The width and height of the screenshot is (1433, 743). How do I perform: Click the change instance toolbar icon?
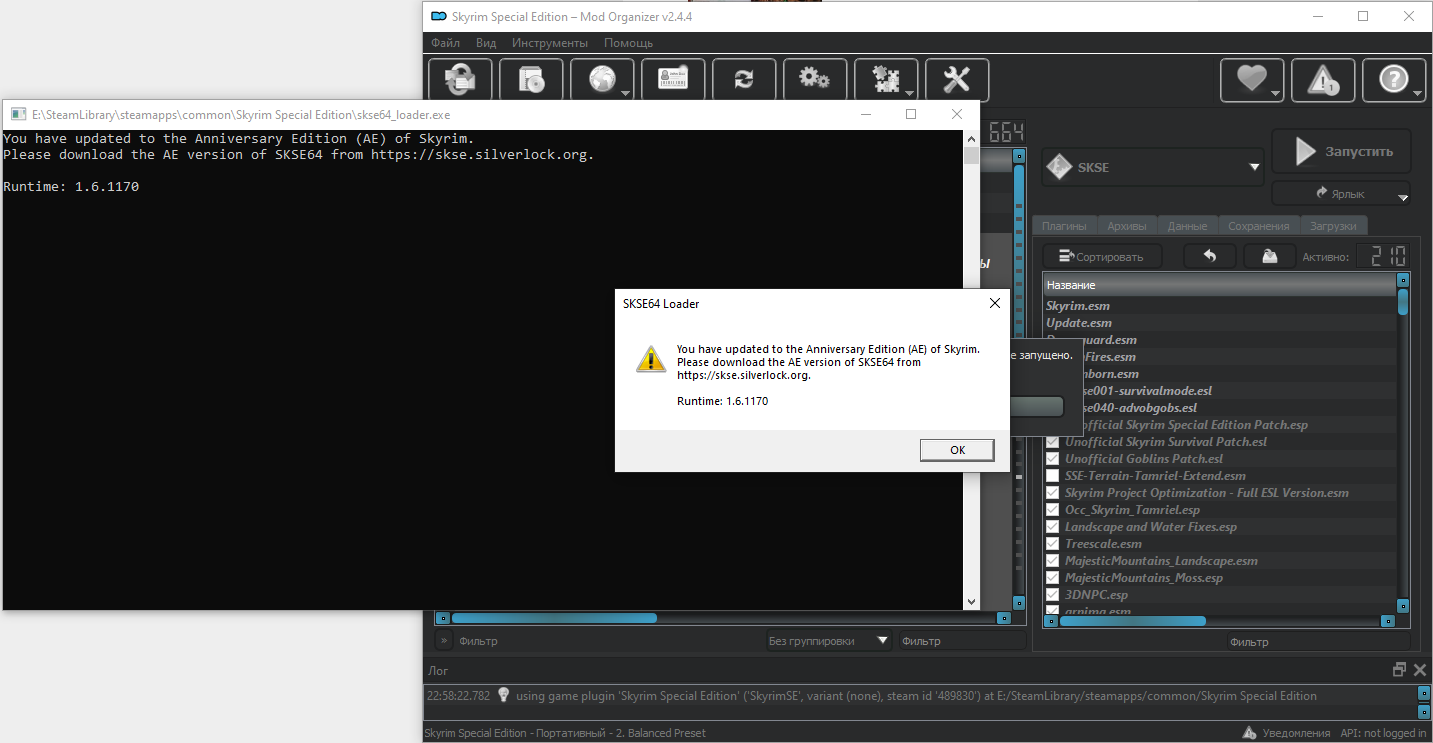(460, 80)
